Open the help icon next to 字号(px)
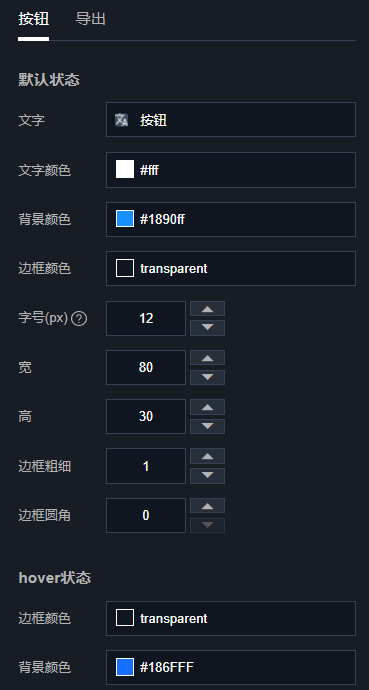 (x=79, y=318)
